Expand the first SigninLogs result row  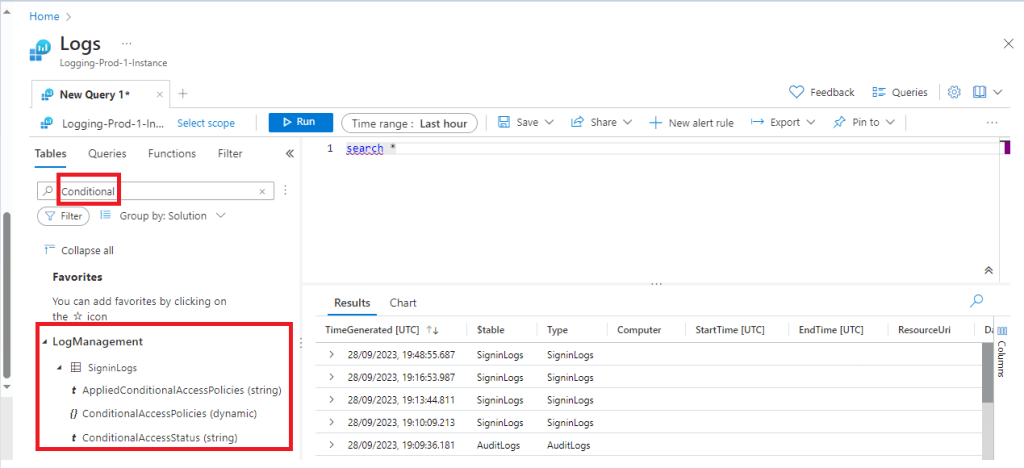(x=332, y=355)
